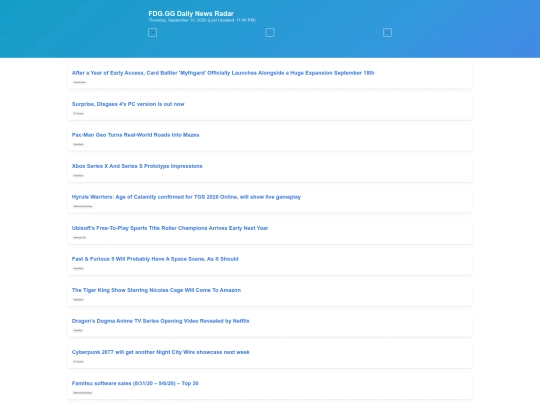This screenshot has width=540, height=405.
Task: Click the source tag under Famitsu sales headline
Action: 83,393
